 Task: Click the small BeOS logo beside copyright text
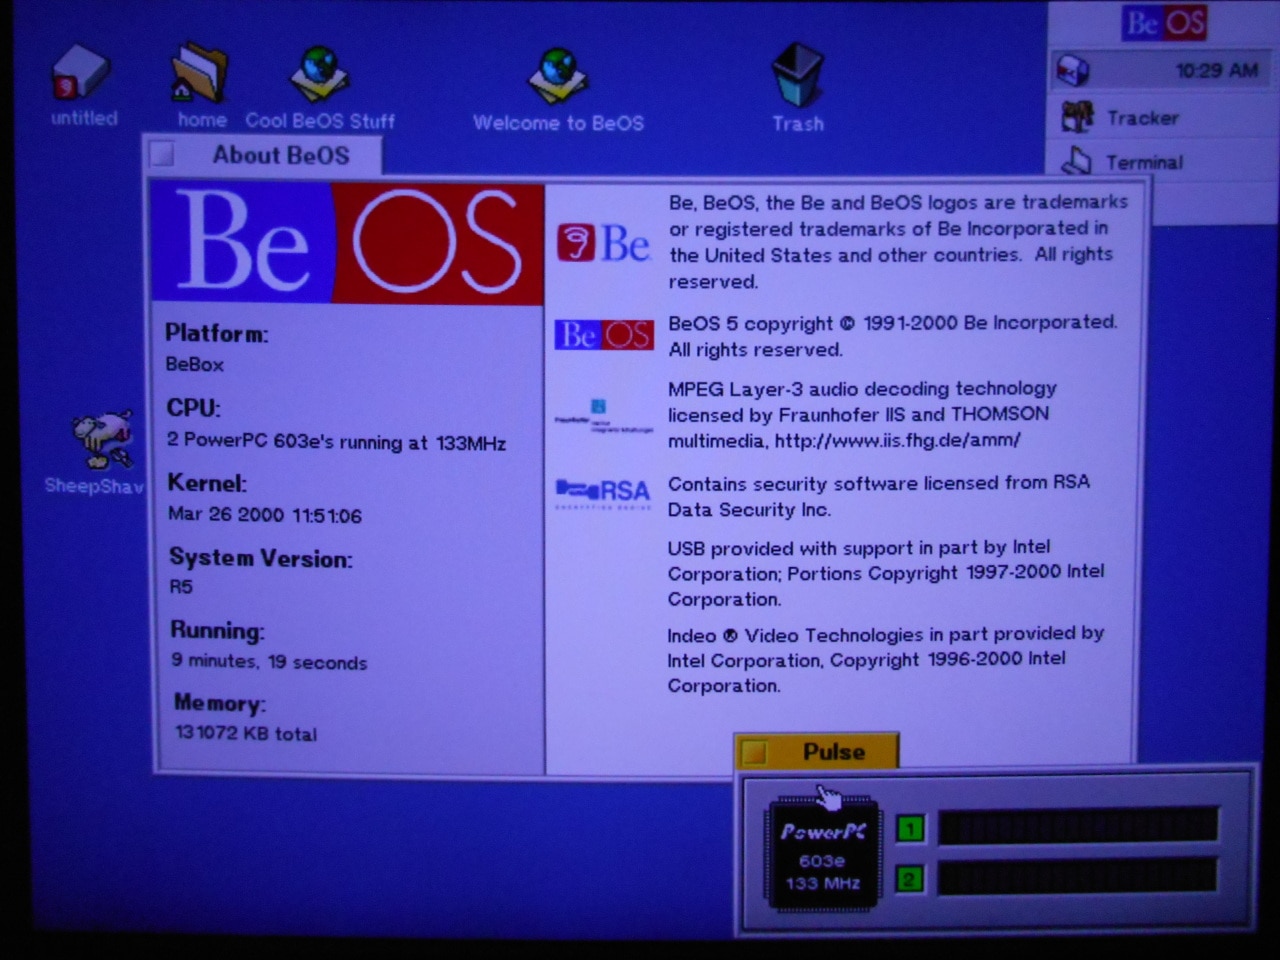click(x=603, y=335)
